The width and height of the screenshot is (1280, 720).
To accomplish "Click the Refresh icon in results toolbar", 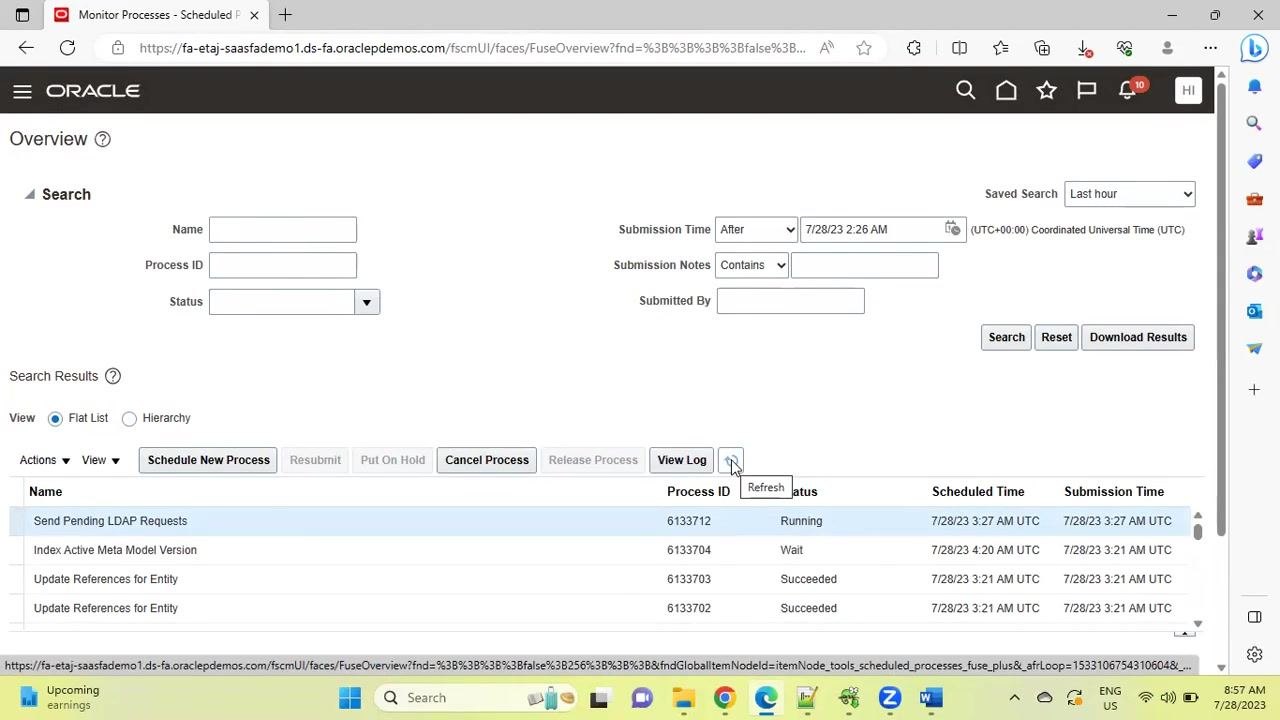I will (x=731, y=460).
